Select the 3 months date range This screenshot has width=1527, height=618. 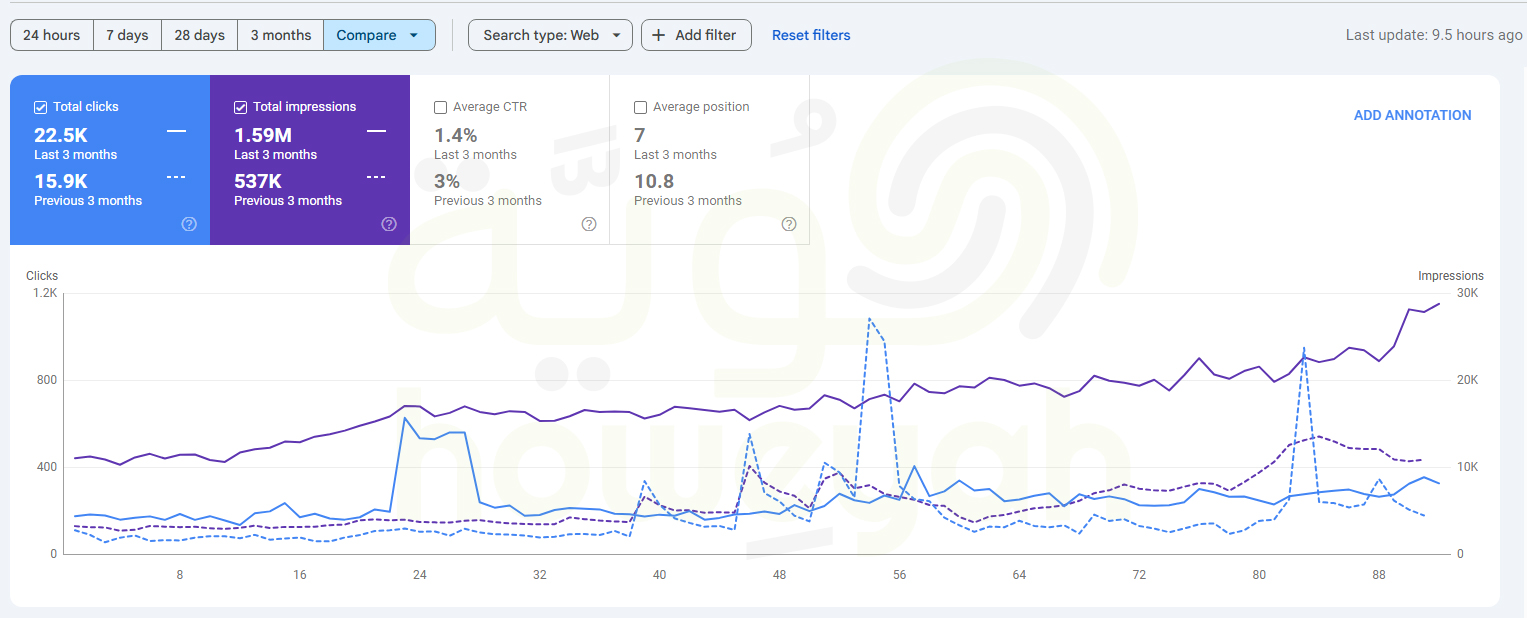tap(280, 35)
